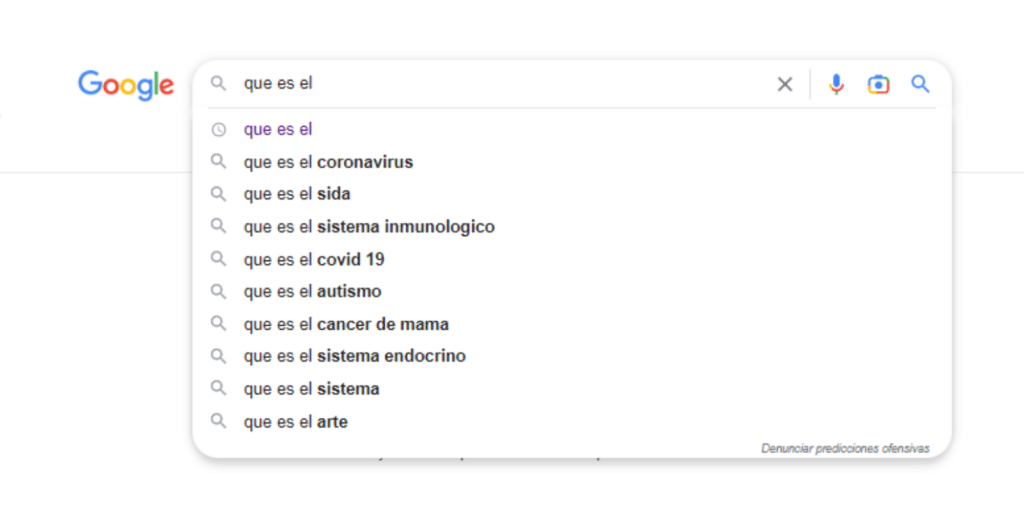Pick suggestion 'que es el sistema endocrino'
This screenshot has width=1024, height=512.
click(x=571, y=357)
